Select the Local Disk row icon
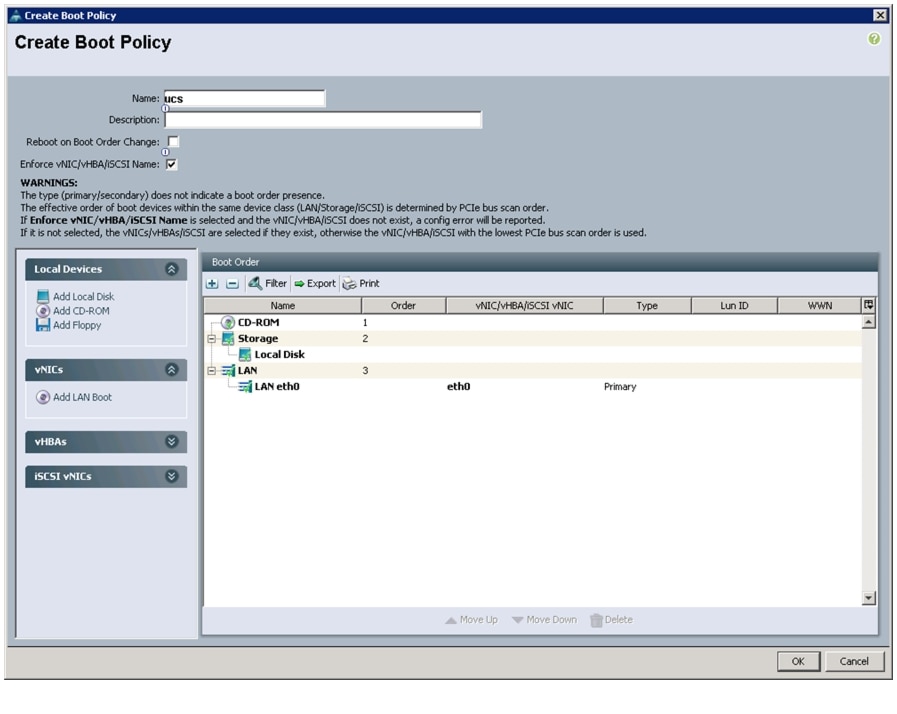The height and width of the screenshot is (714, 897). 245,355
